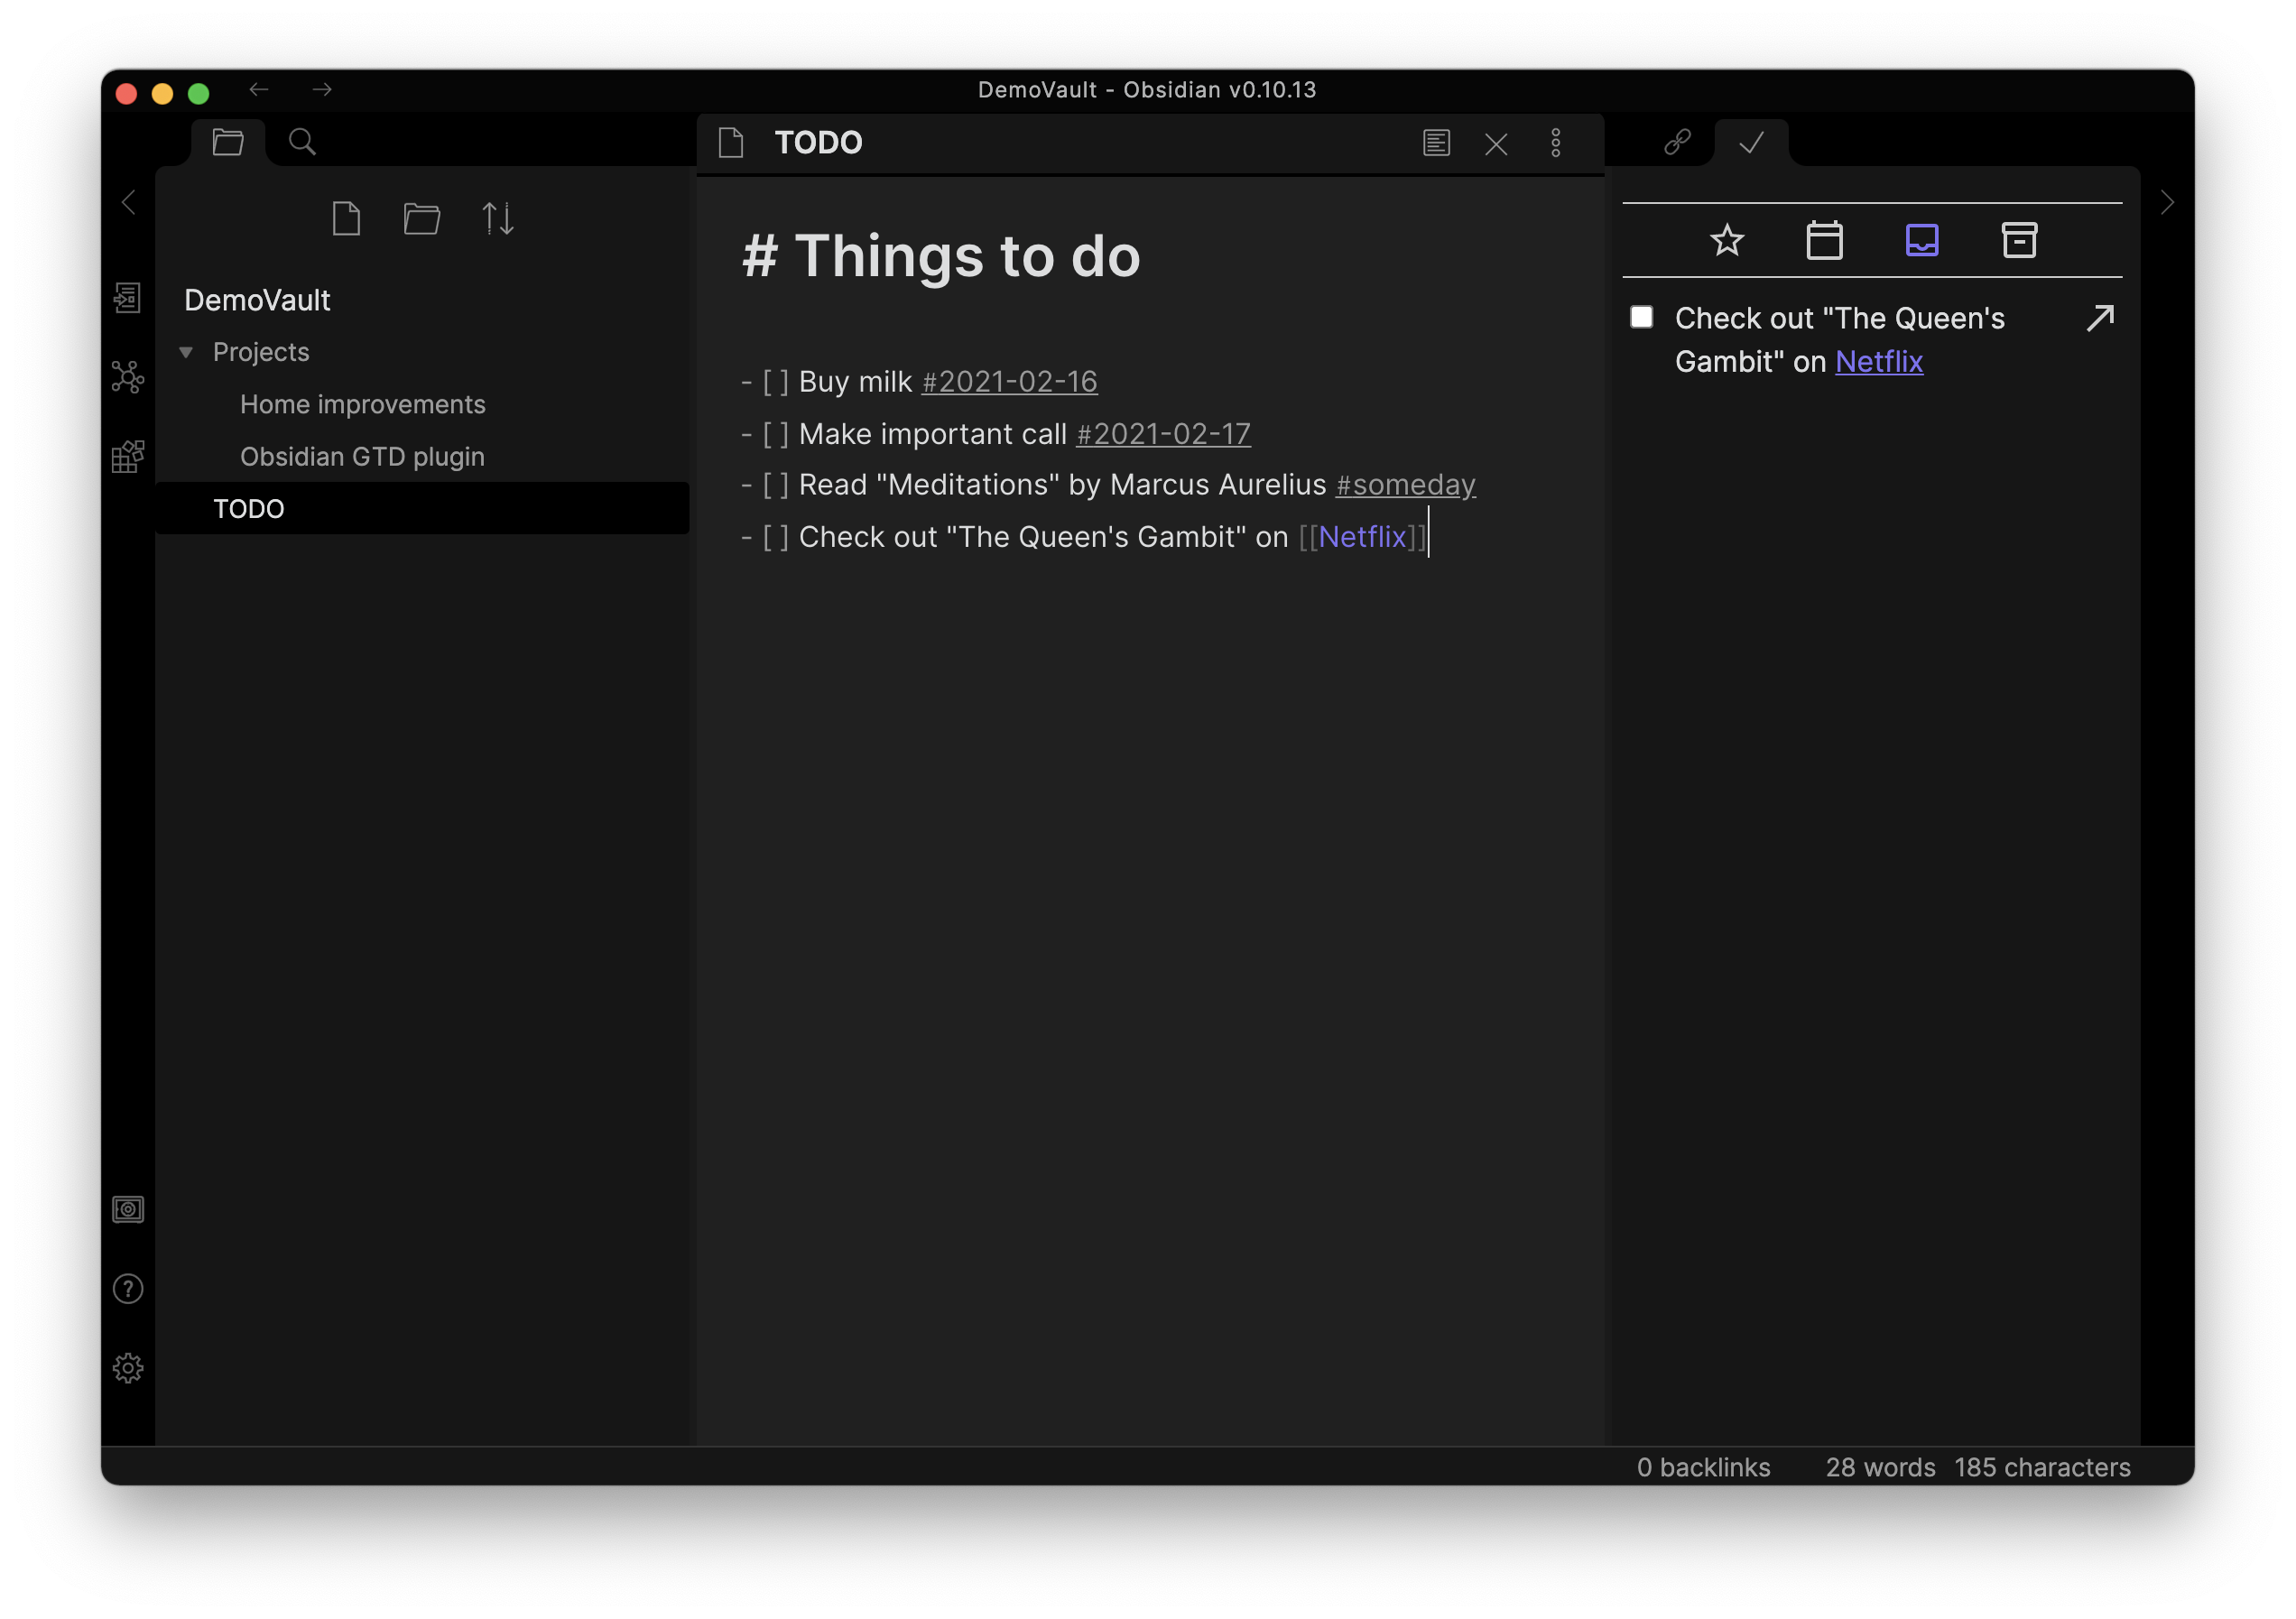Switch to the backlinks tab
The image size is (2296, 1619).
[x=1677, y=142]
